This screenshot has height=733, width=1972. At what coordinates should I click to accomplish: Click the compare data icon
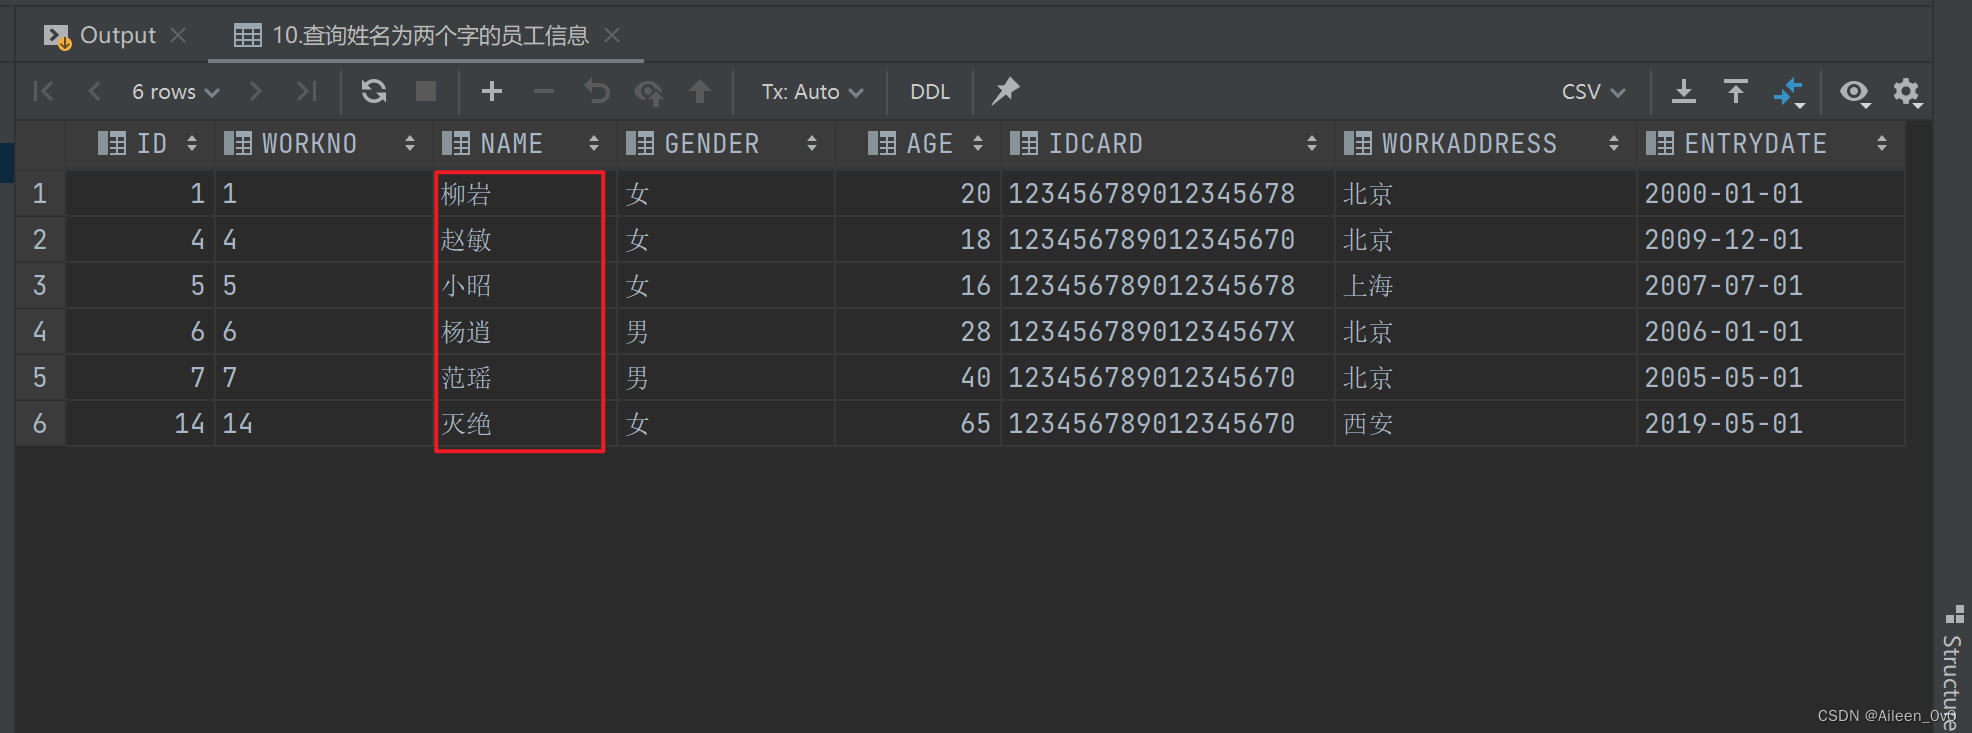pos(1789,92)
